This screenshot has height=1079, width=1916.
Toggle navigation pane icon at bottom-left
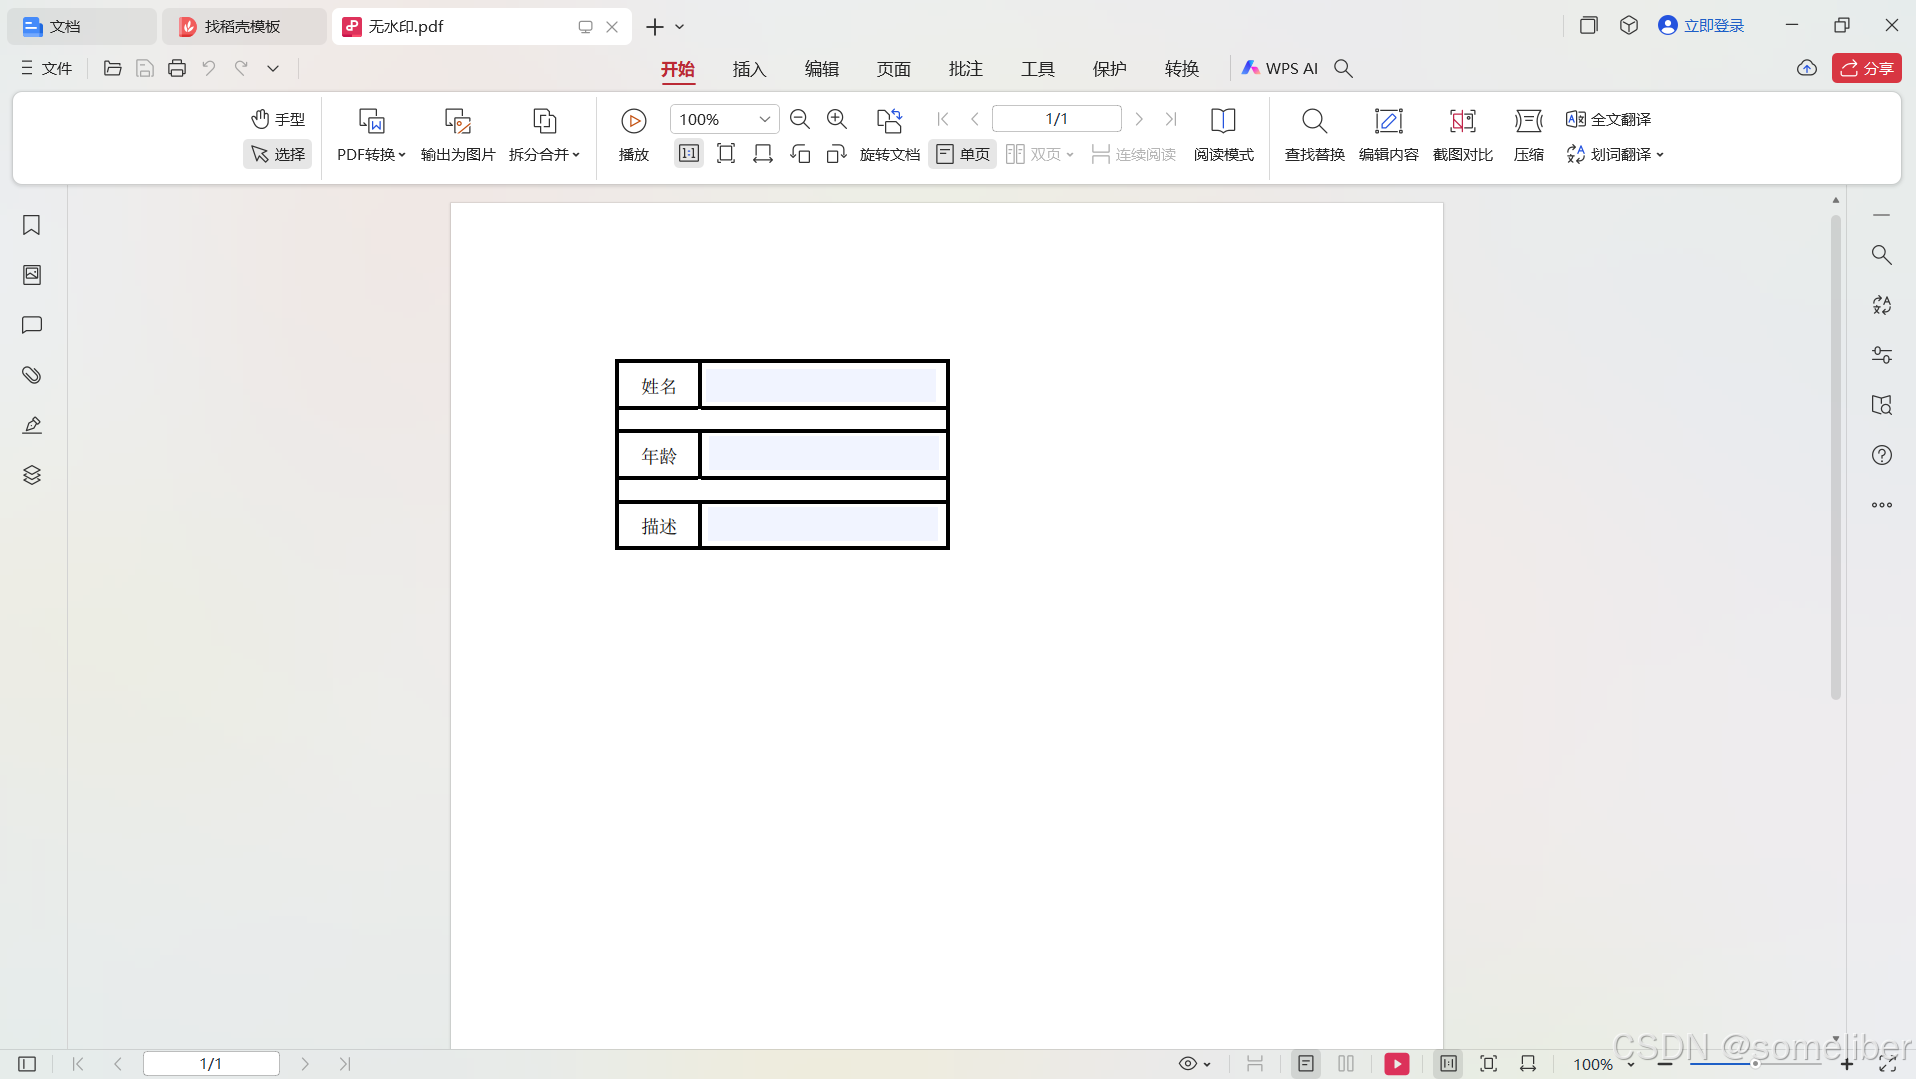click(x=27, y=1064)
